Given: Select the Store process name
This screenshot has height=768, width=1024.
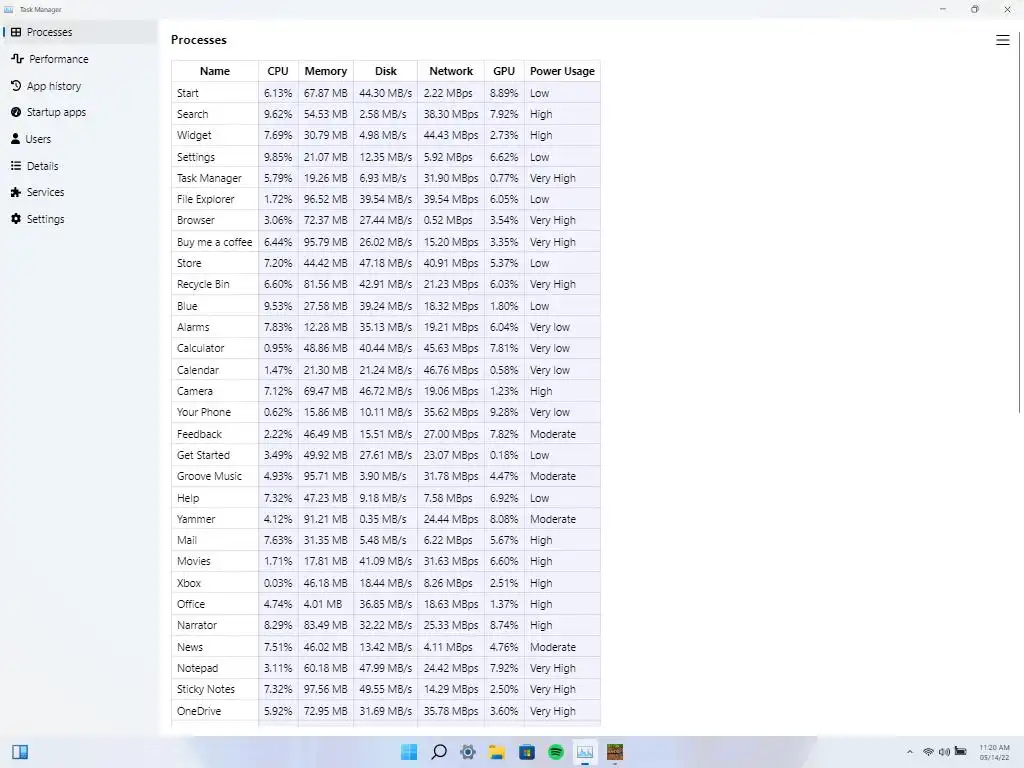Looking at the screenshot, I should 189,263.
